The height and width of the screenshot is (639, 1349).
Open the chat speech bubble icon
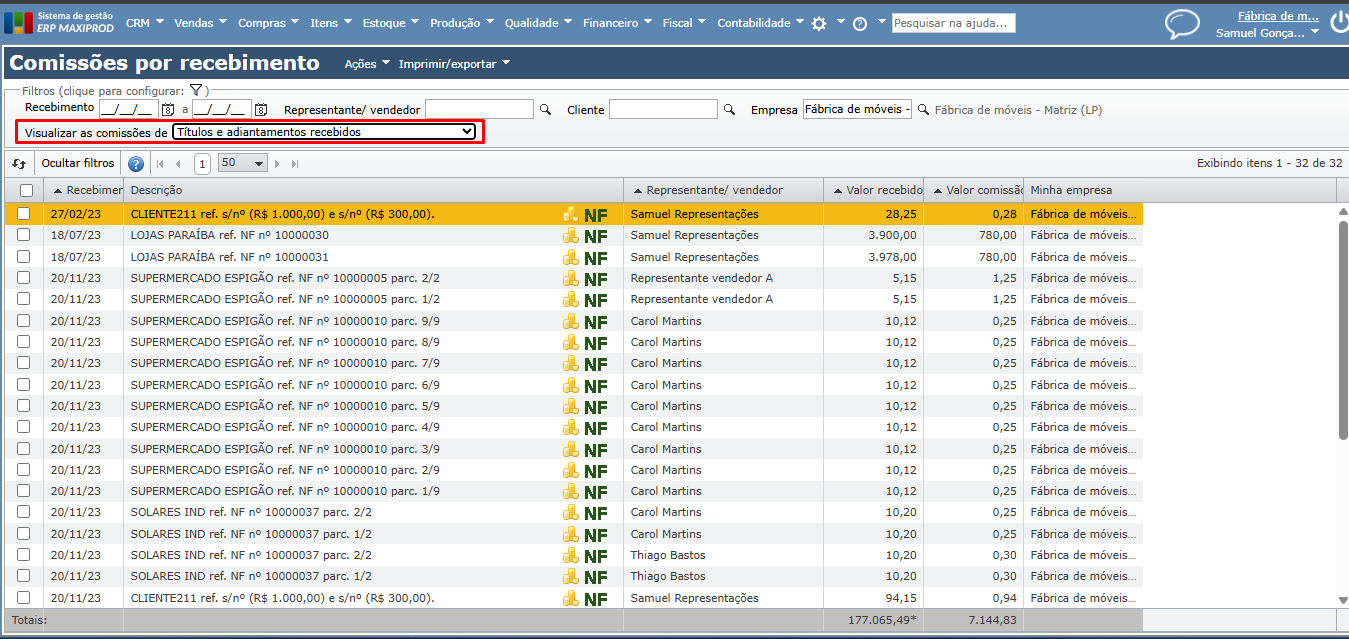click(1182, 24)
